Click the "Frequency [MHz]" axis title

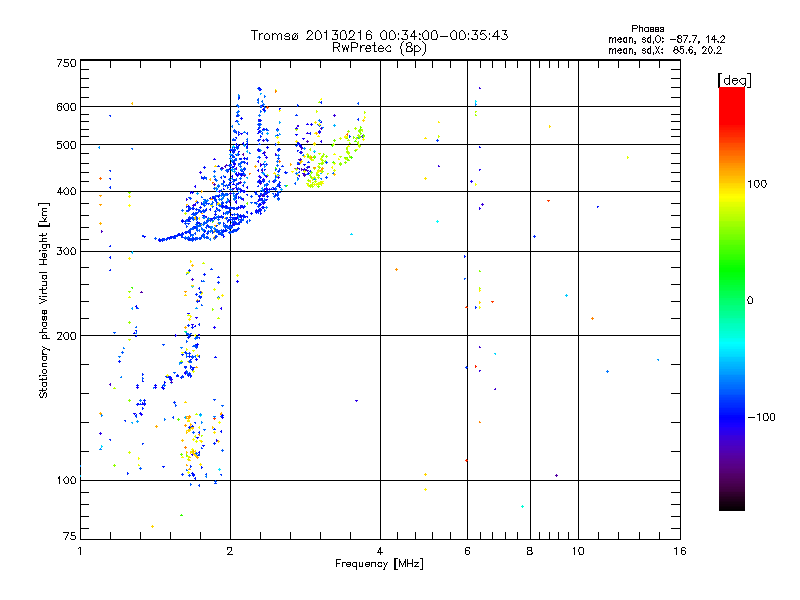379,564
